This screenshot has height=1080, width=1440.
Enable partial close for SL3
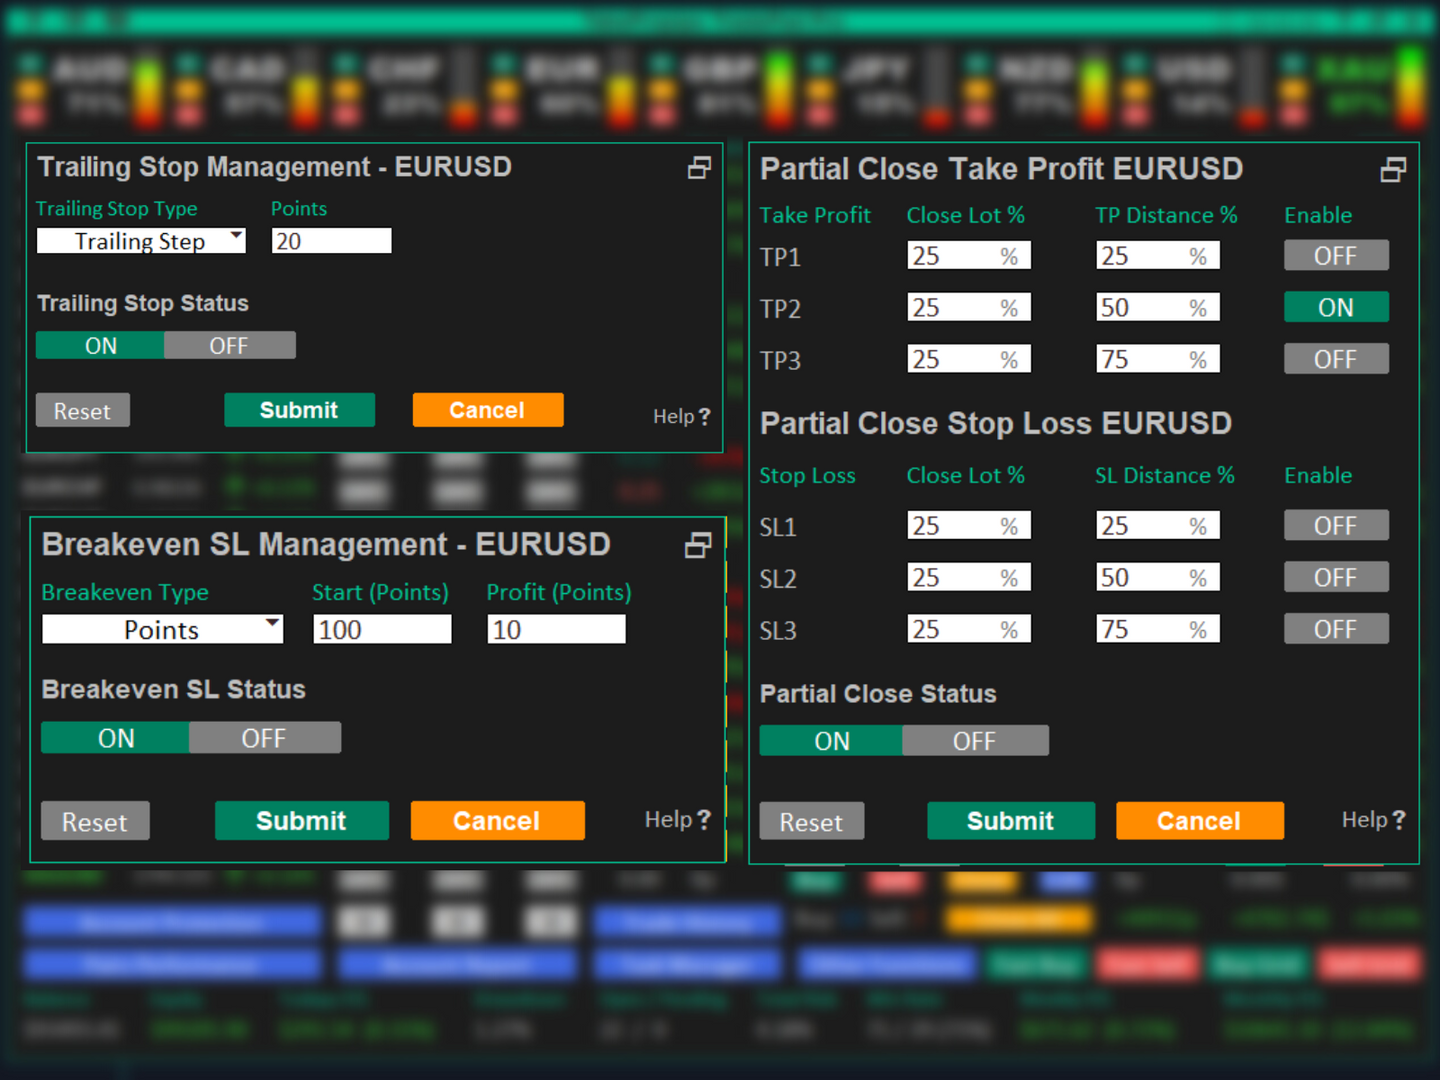[x=1336, y=628]
